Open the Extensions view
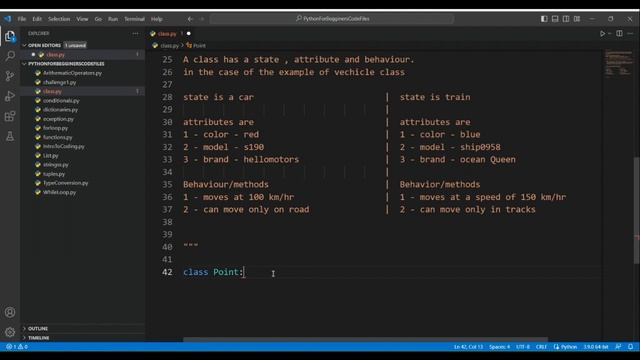640x360 pixels. [x=10, y=117]
